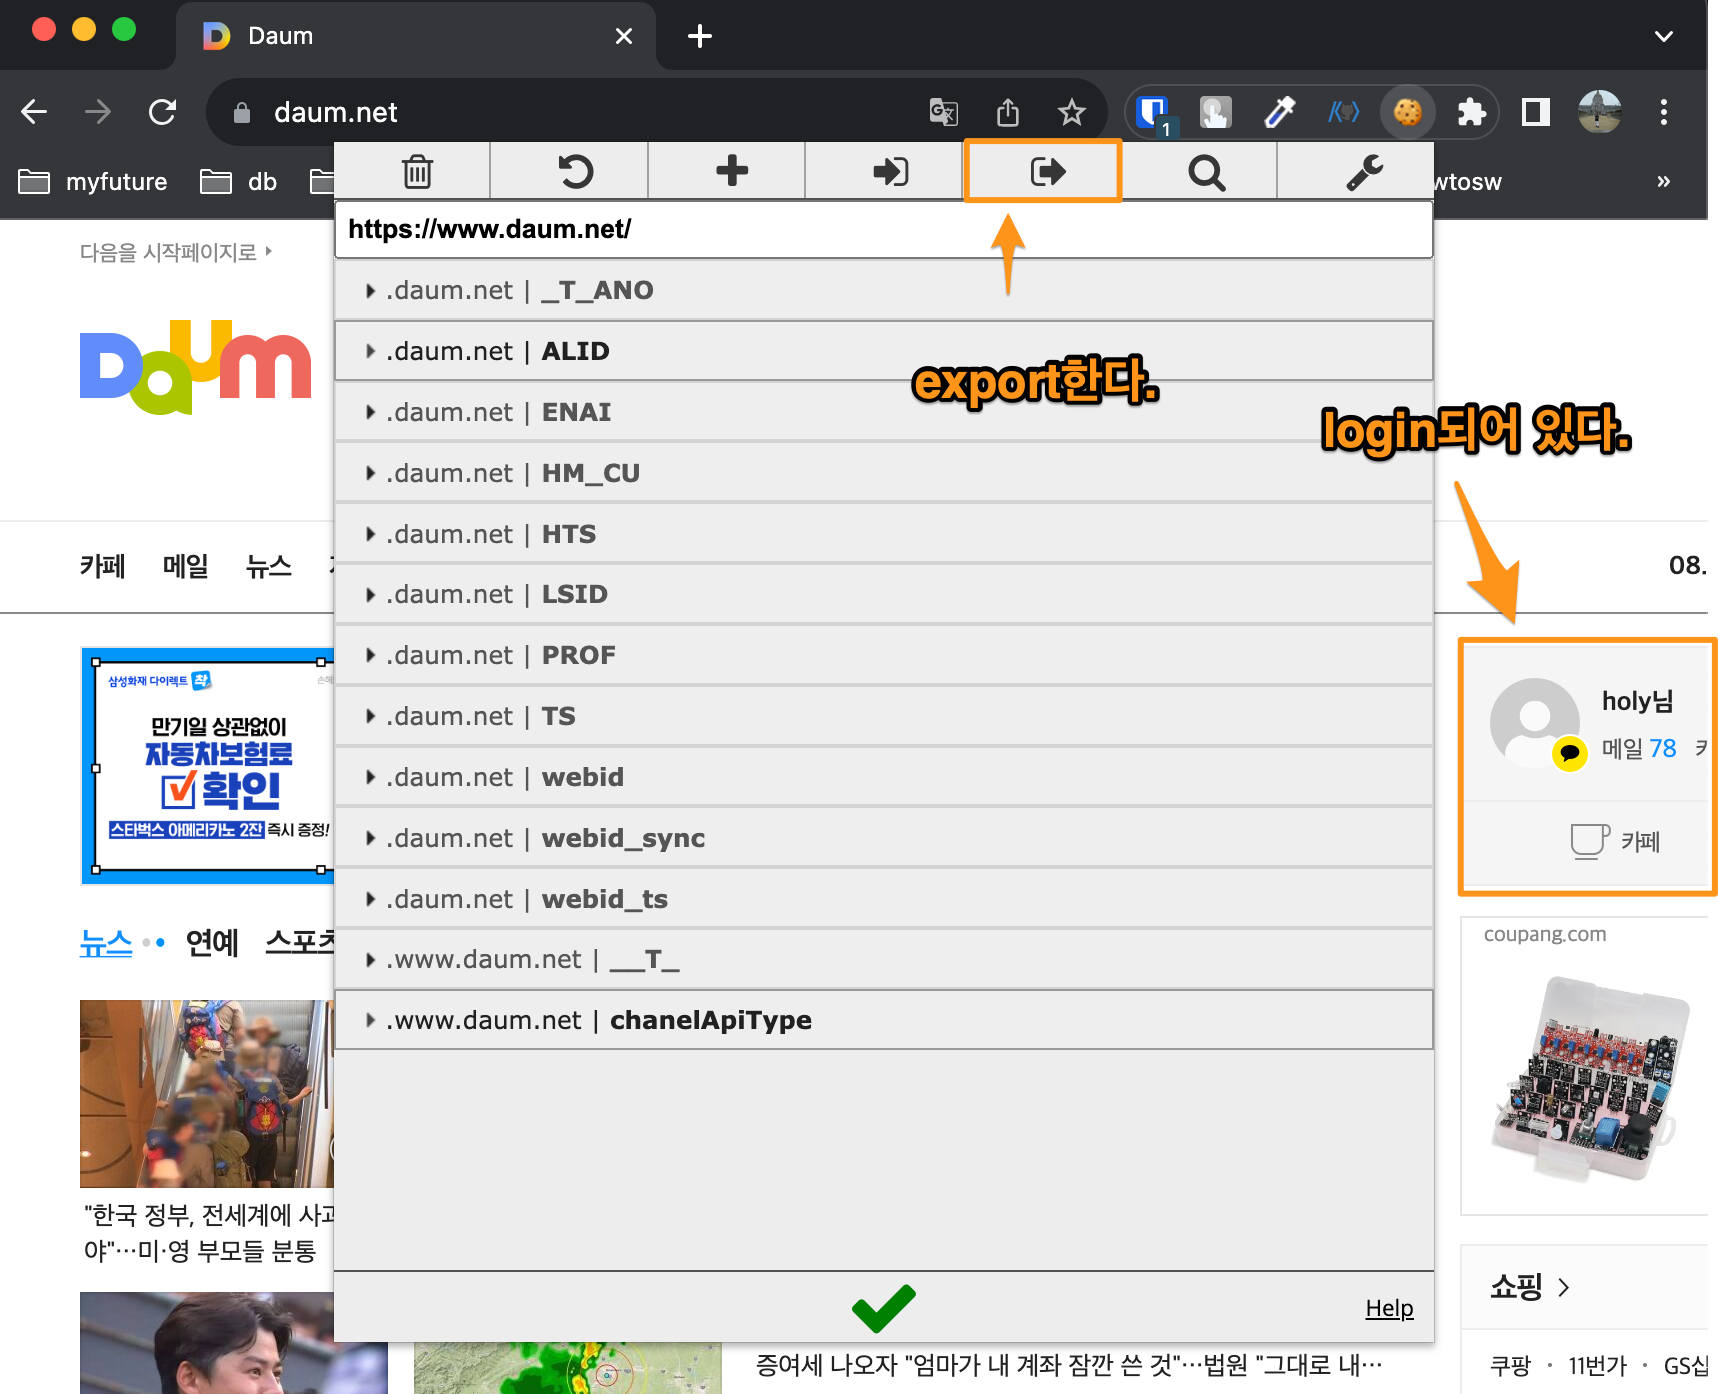Open the 카페 menu on Daum page
The width and height of the screenshot is (1718, 1394).
click(102, 566)
